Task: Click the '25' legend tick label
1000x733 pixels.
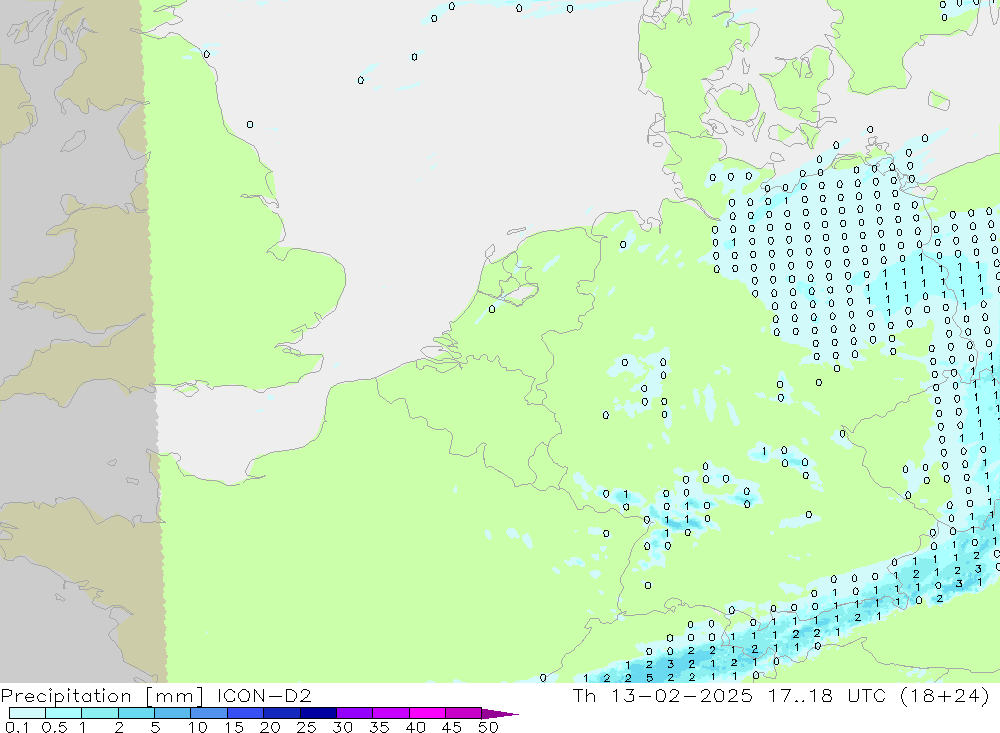Action: click(x=307, y=727)
